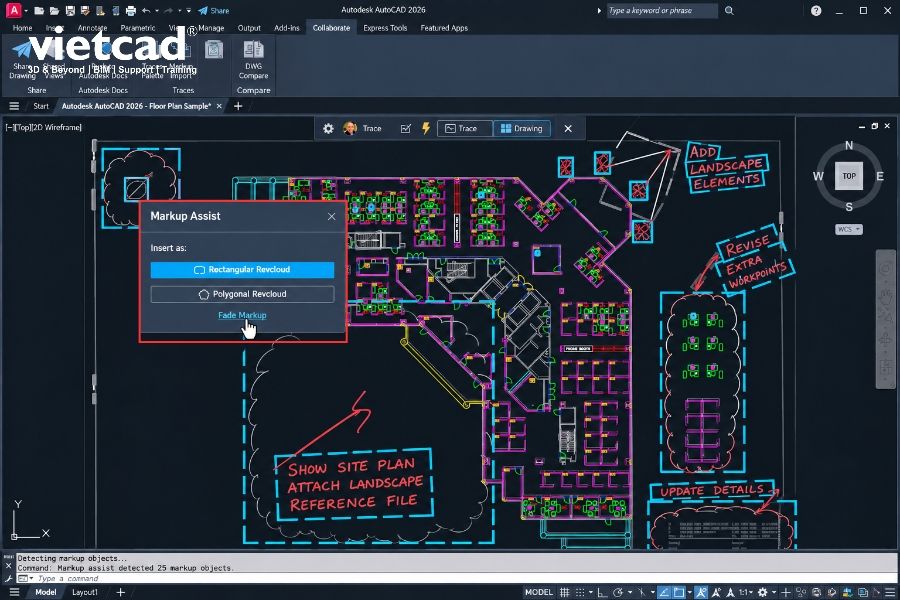Click the status bar Customization menu icon
Image resolution: width=900 pixels, height=600 pixels.
(x=890, y=592)
